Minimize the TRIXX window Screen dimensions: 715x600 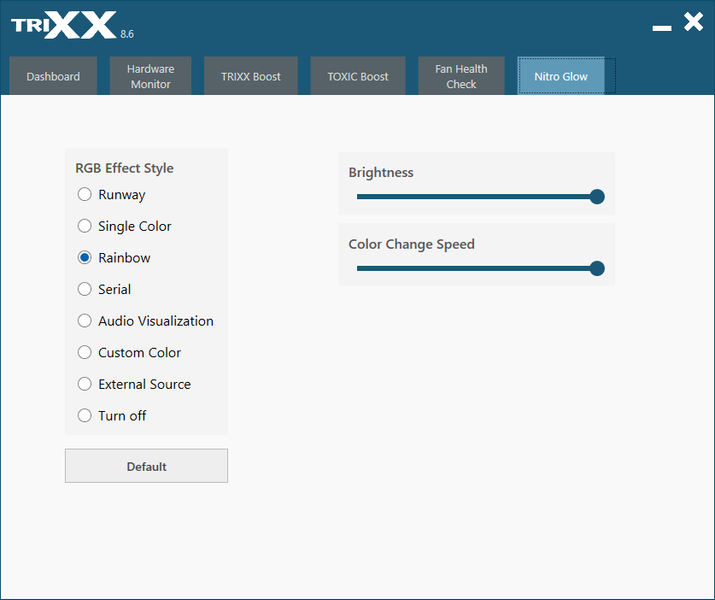662,28
